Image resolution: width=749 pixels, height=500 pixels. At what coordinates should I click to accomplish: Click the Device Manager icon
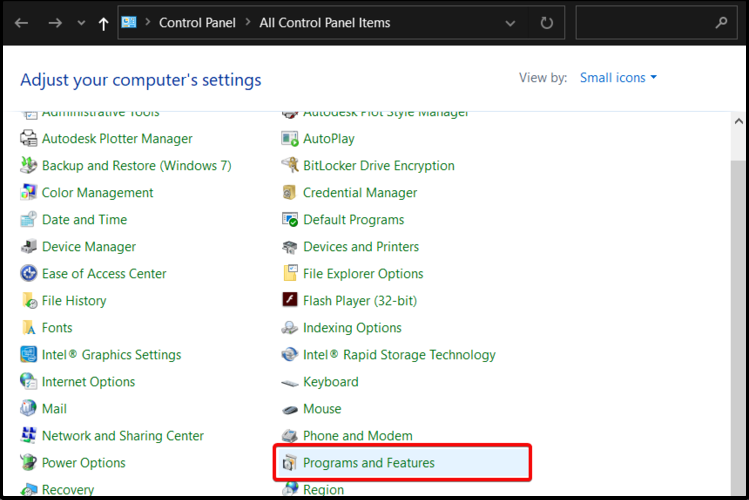pyautogui.click(x=29, y=247)
